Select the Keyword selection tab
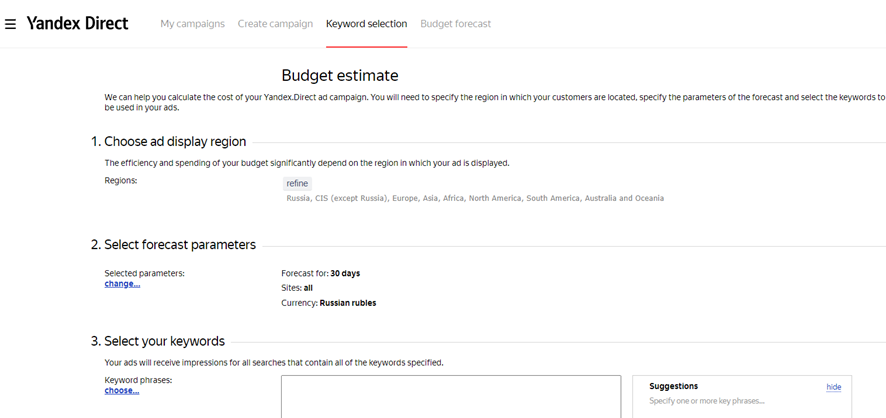 (366, 24)
